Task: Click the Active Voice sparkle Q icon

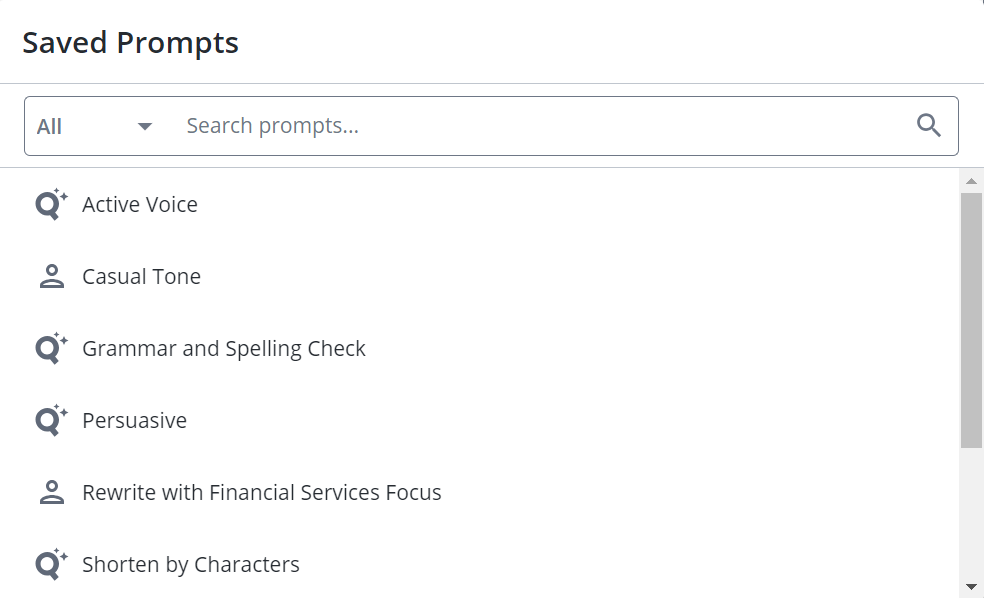Action: (51, 204)
